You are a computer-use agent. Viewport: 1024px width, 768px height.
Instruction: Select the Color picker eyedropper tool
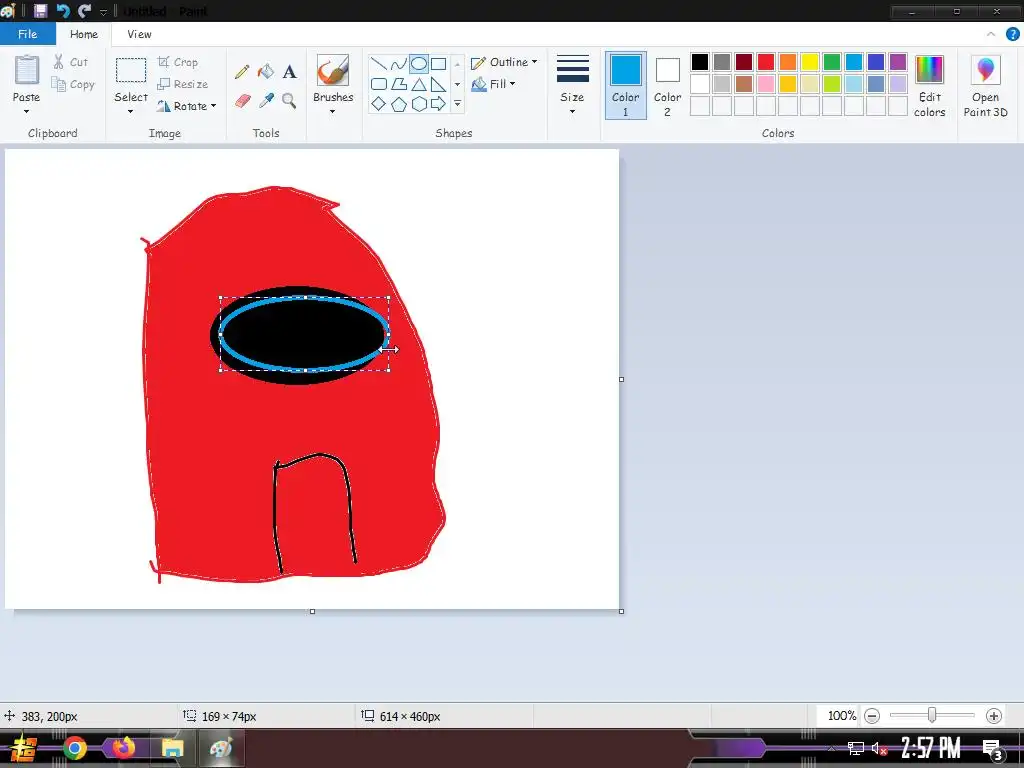266,101
